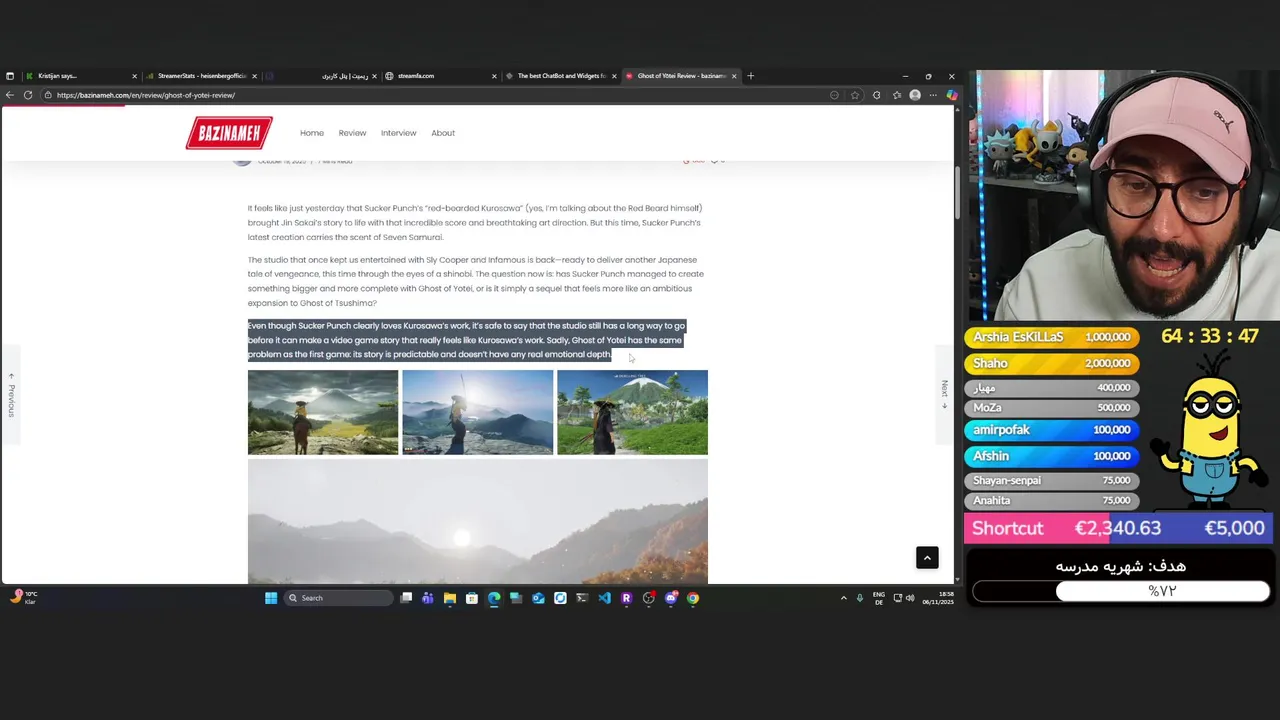Click the Bazinameh logo
The width and height of the screenshot is (1280, 720).
[x=229, y=133]
